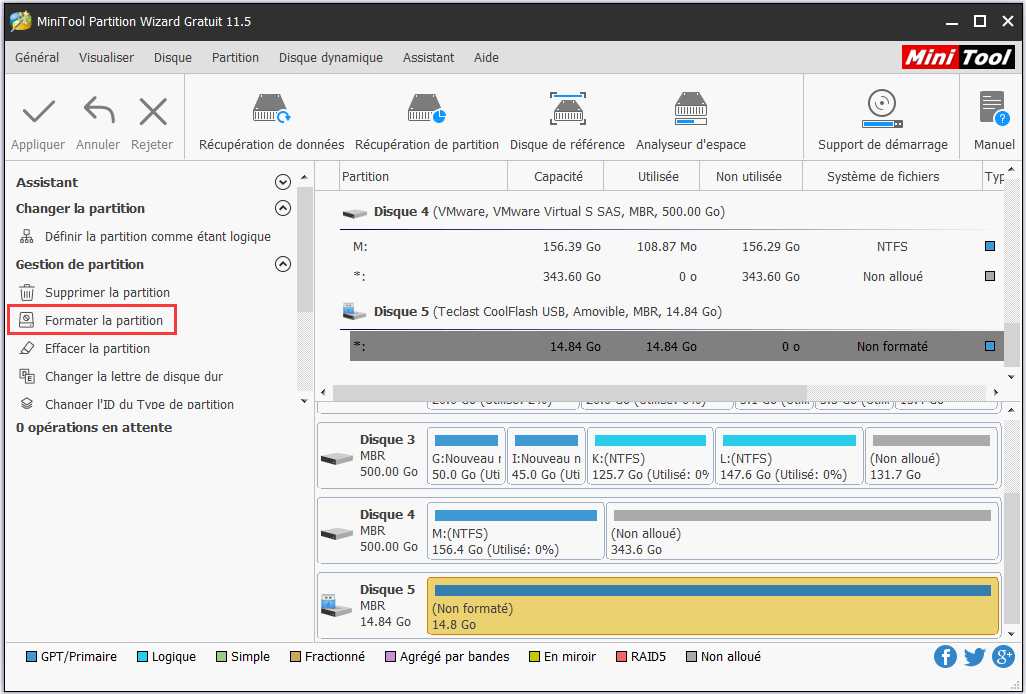Click Supprimer la partition trash icon
Screen dimensions: 1026x694
tap(27, 292)
